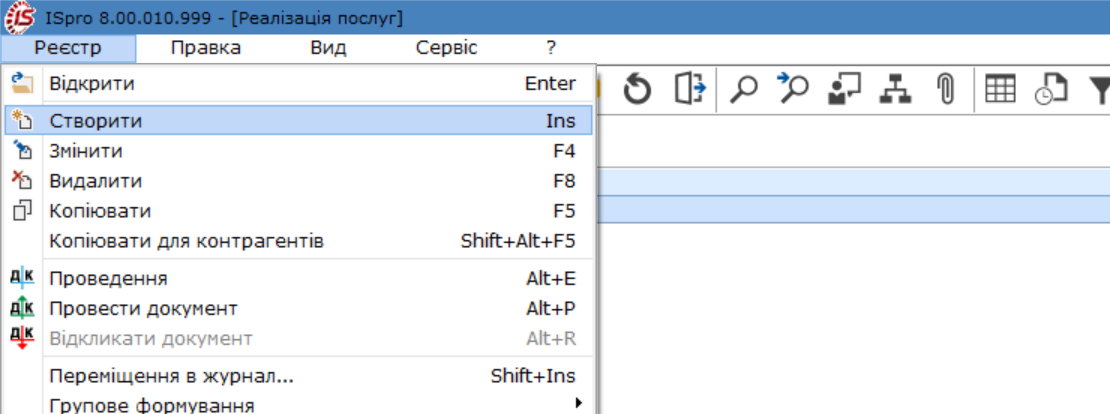Open the Вид menu
Screen dimensions: 1110x414
[328, 48]
